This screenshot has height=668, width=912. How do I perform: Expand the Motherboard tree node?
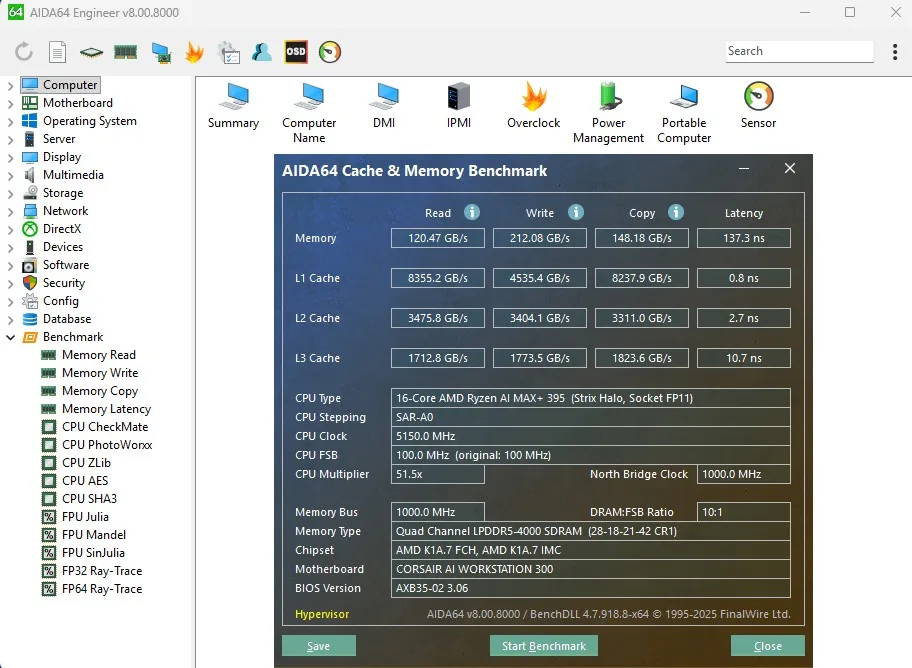coord(10,103)
